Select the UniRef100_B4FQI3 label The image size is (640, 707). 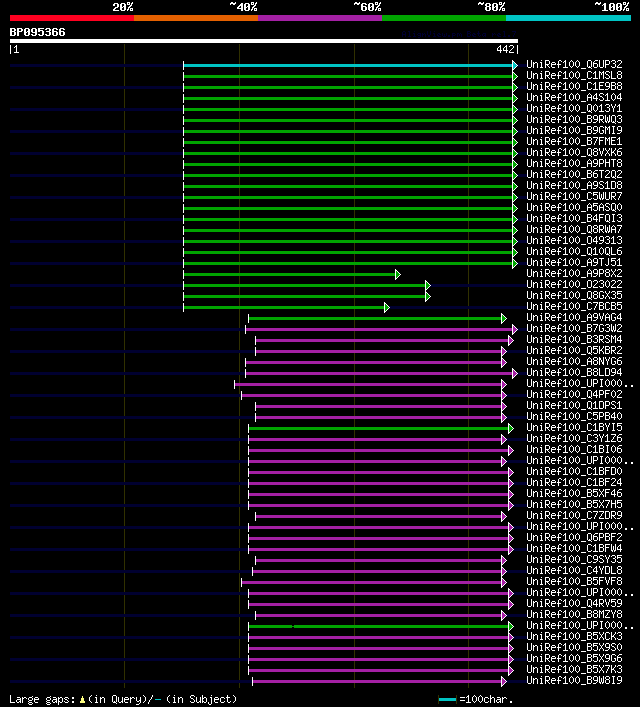pos(574,218)
